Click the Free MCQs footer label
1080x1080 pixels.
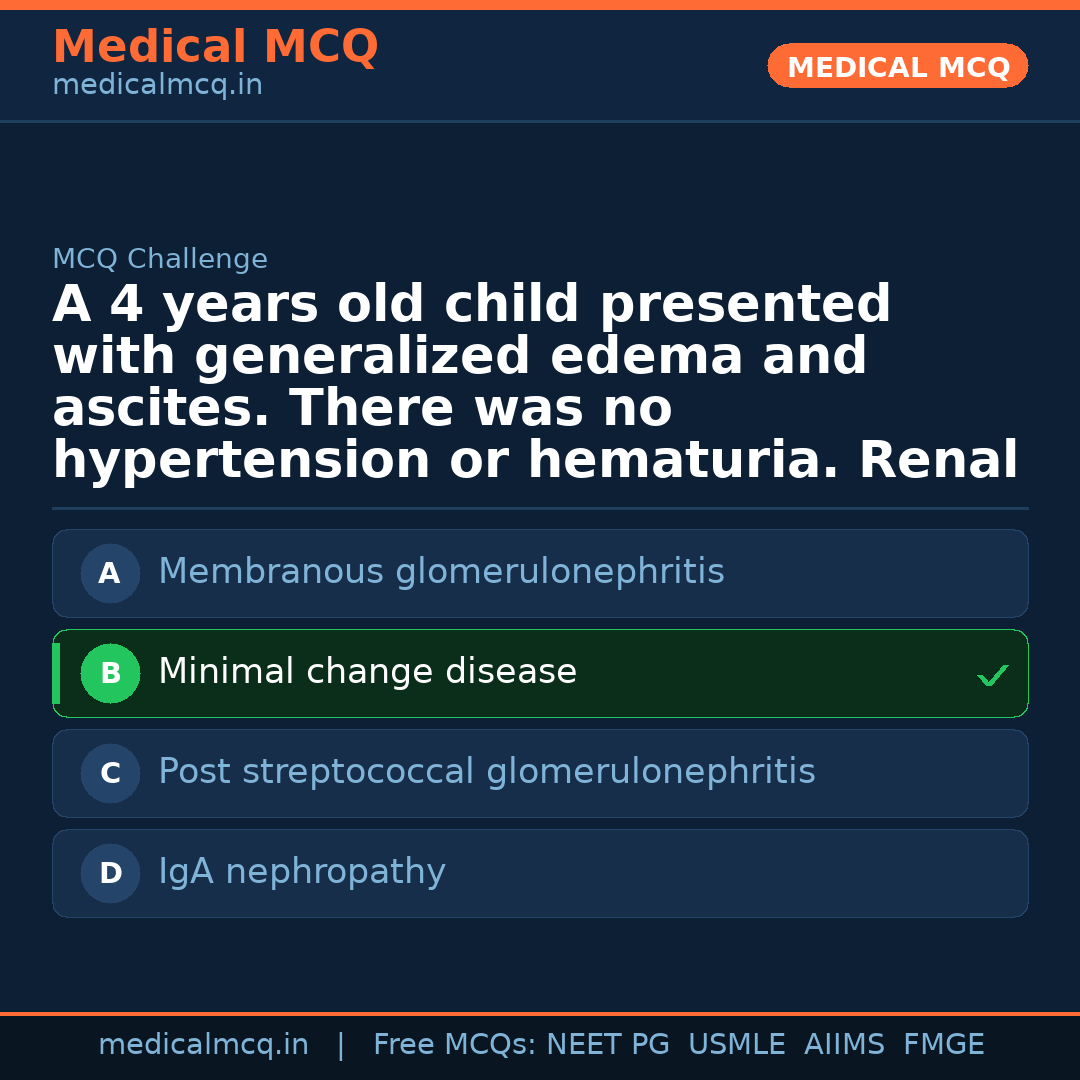(454, 1045)
